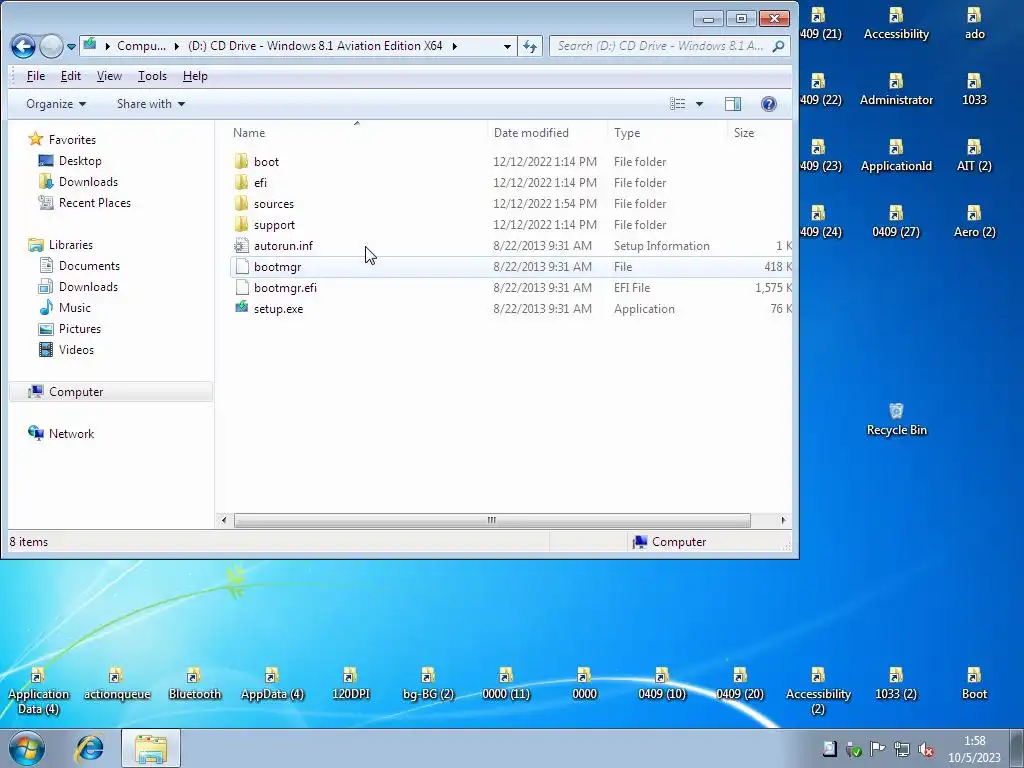Viewport: 1024px width, 768px height.
Task: Open the Music library
Action: [x=74, y=308]
